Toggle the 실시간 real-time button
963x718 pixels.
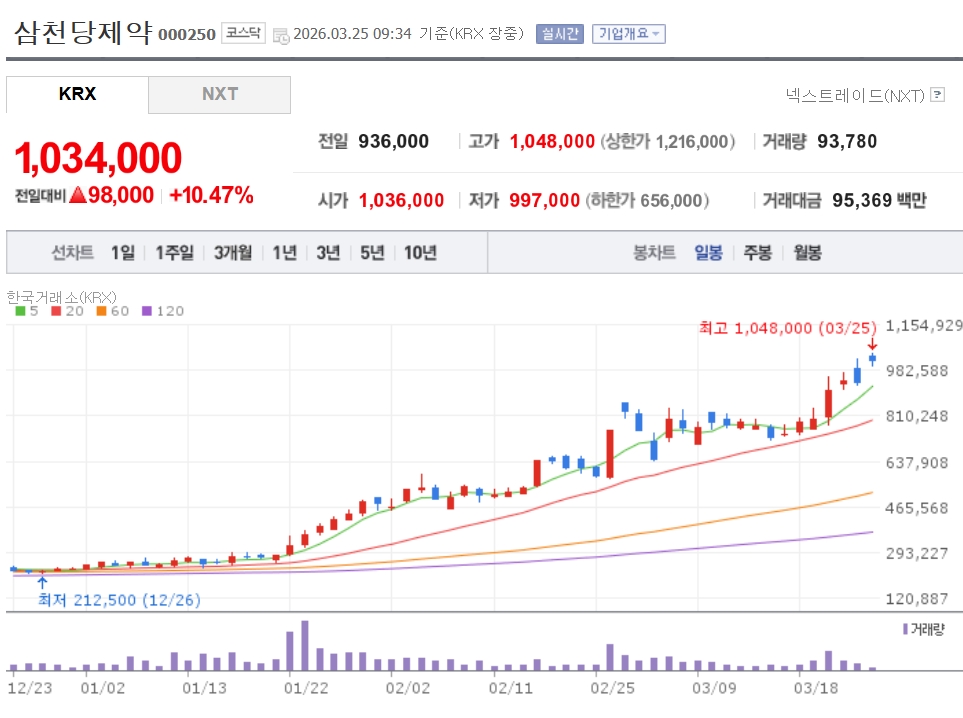pos(559,33)
